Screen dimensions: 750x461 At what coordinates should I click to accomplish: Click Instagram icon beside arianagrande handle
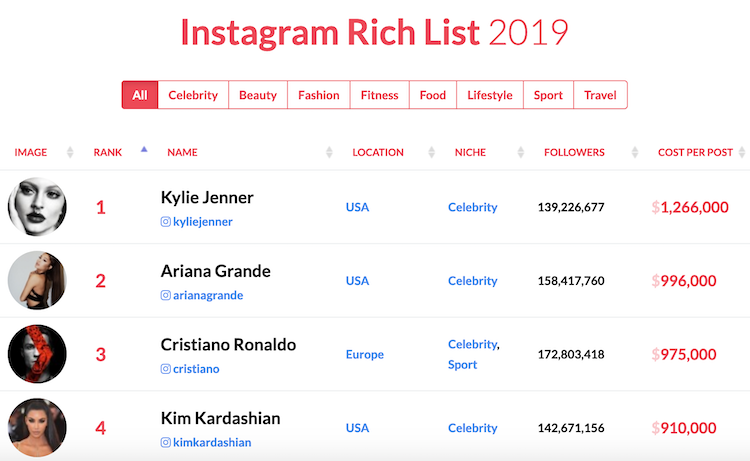(x=165, y=296)
